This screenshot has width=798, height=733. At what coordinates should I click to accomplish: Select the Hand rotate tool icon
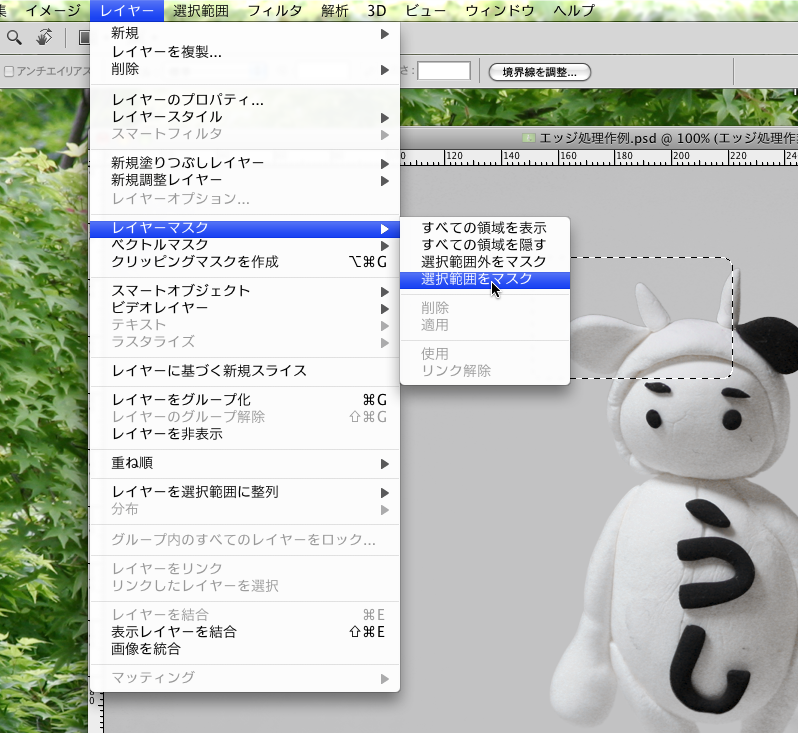[x=45, y=38]
